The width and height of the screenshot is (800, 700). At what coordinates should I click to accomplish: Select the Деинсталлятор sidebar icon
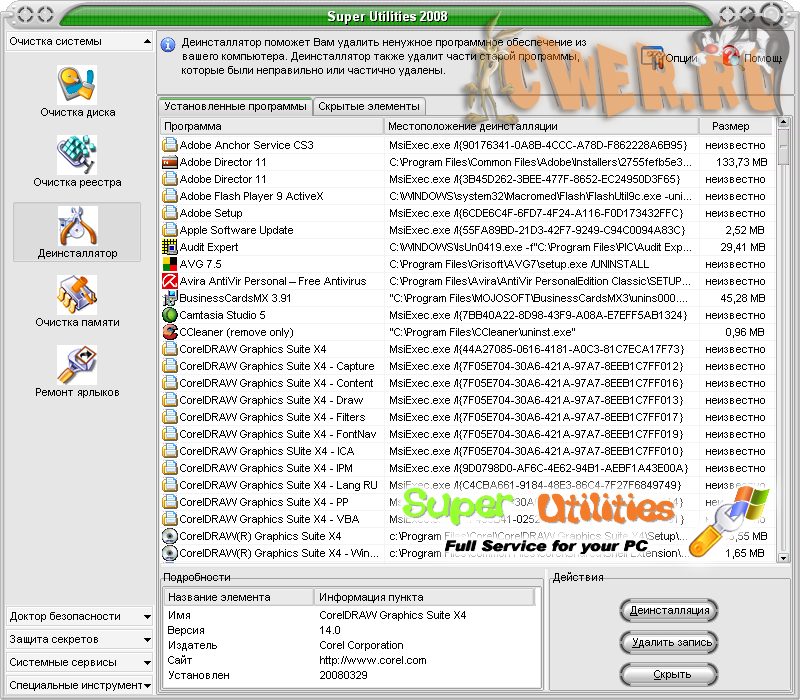(77, 228)
